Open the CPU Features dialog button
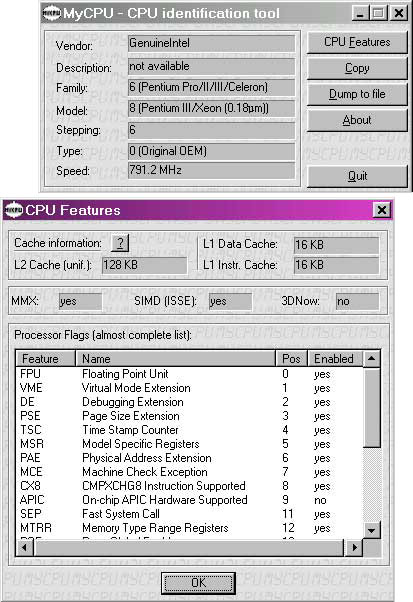 point(357,43)
